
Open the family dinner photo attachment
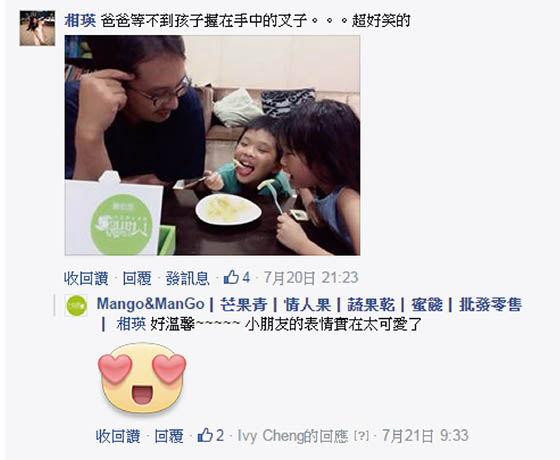coord(212,145)
